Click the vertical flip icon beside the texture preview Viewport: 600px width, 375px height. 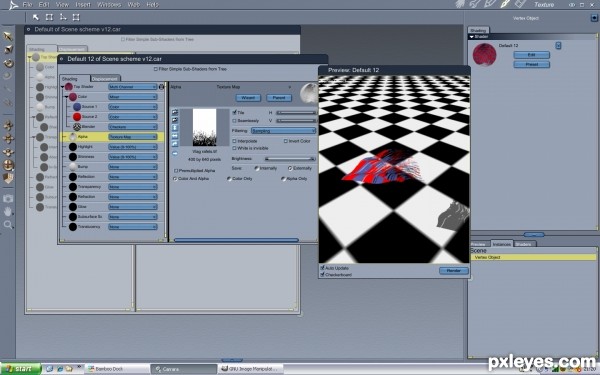175,128
